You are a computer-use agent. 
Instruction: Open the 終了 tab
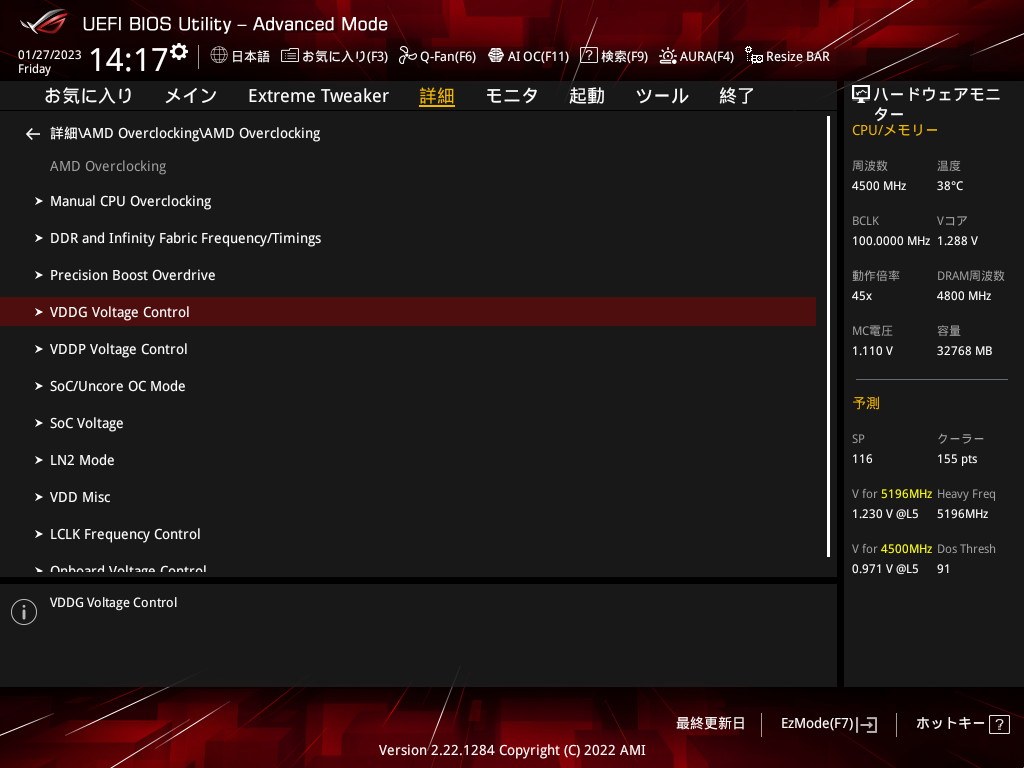(737, 96)
